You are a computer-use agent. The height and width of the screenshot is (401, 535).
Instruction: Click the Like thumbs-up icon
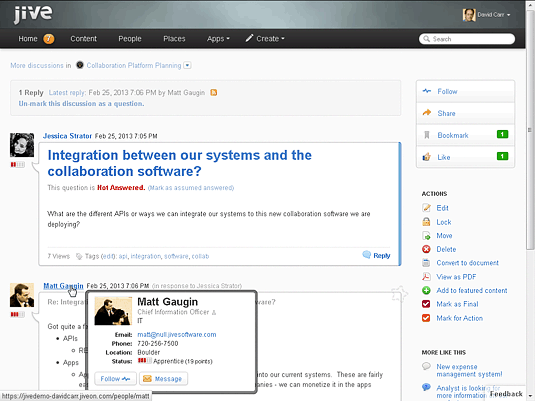[x=426, y=157]
